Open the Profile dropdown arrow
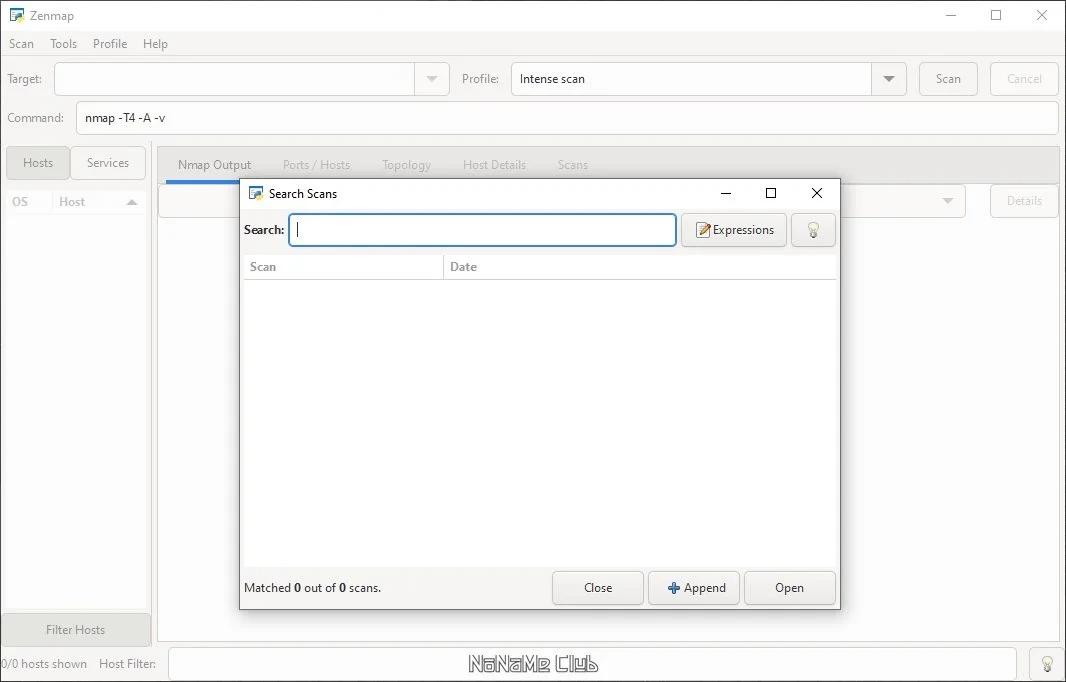The width and height of the screenshot is (1066, 682). (889, 79)
